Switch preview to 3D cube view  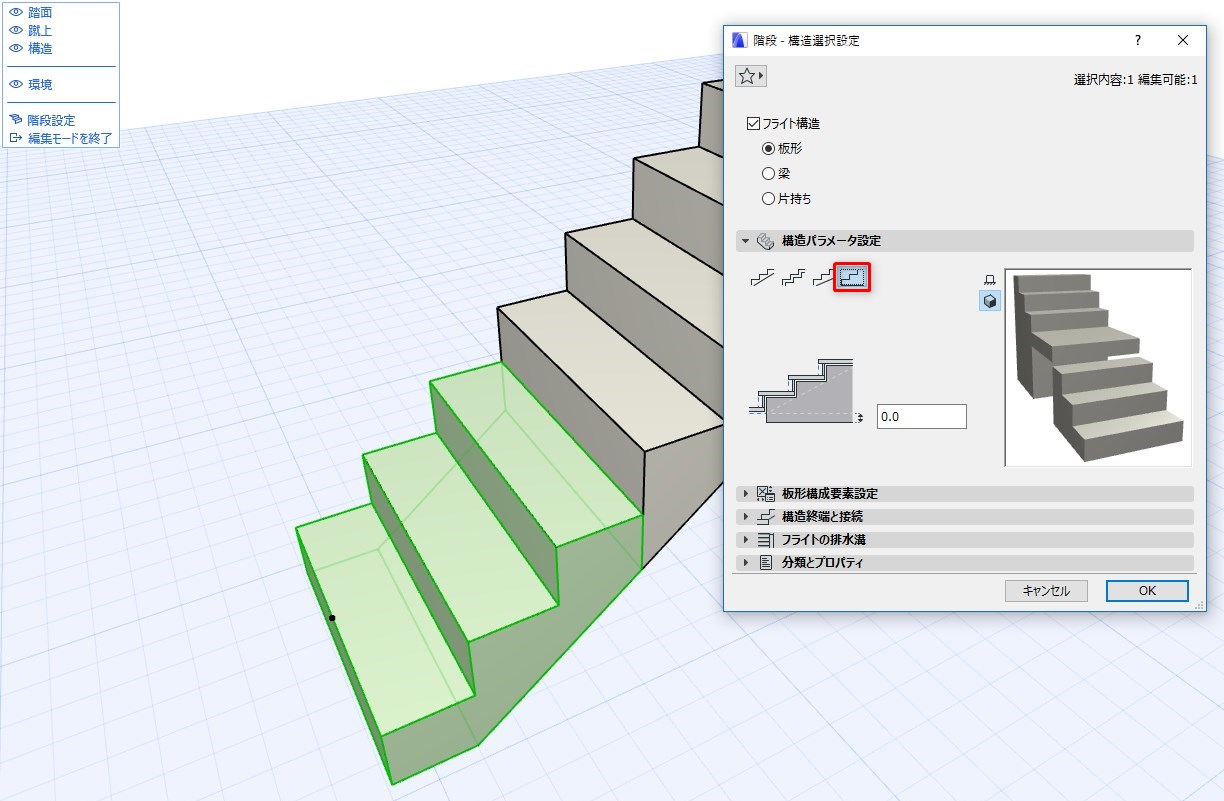pos(990,301)
